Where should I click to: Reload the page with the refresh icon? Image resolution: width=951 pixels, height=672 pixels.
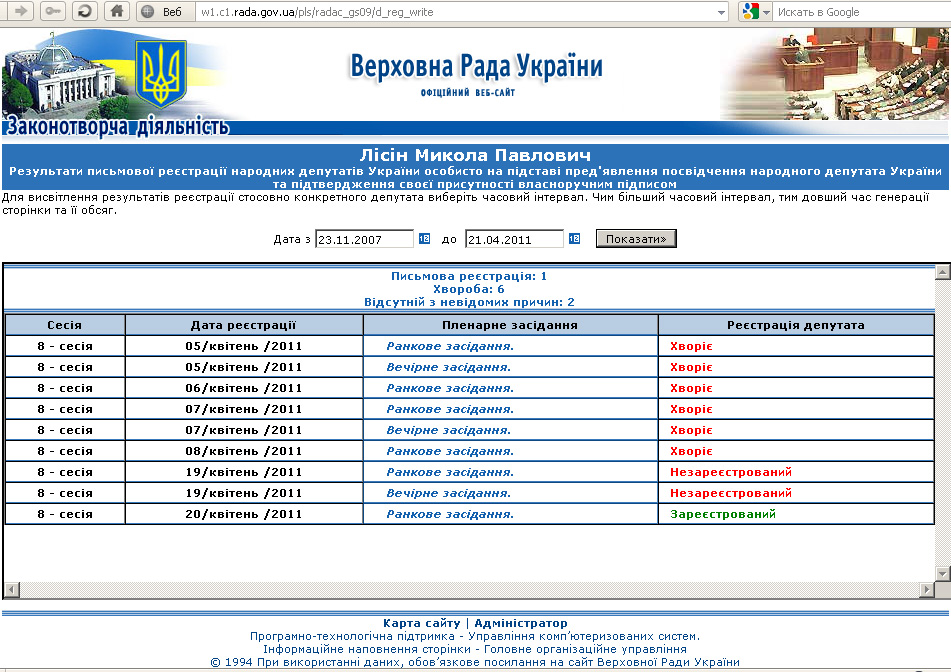(86, 12)
